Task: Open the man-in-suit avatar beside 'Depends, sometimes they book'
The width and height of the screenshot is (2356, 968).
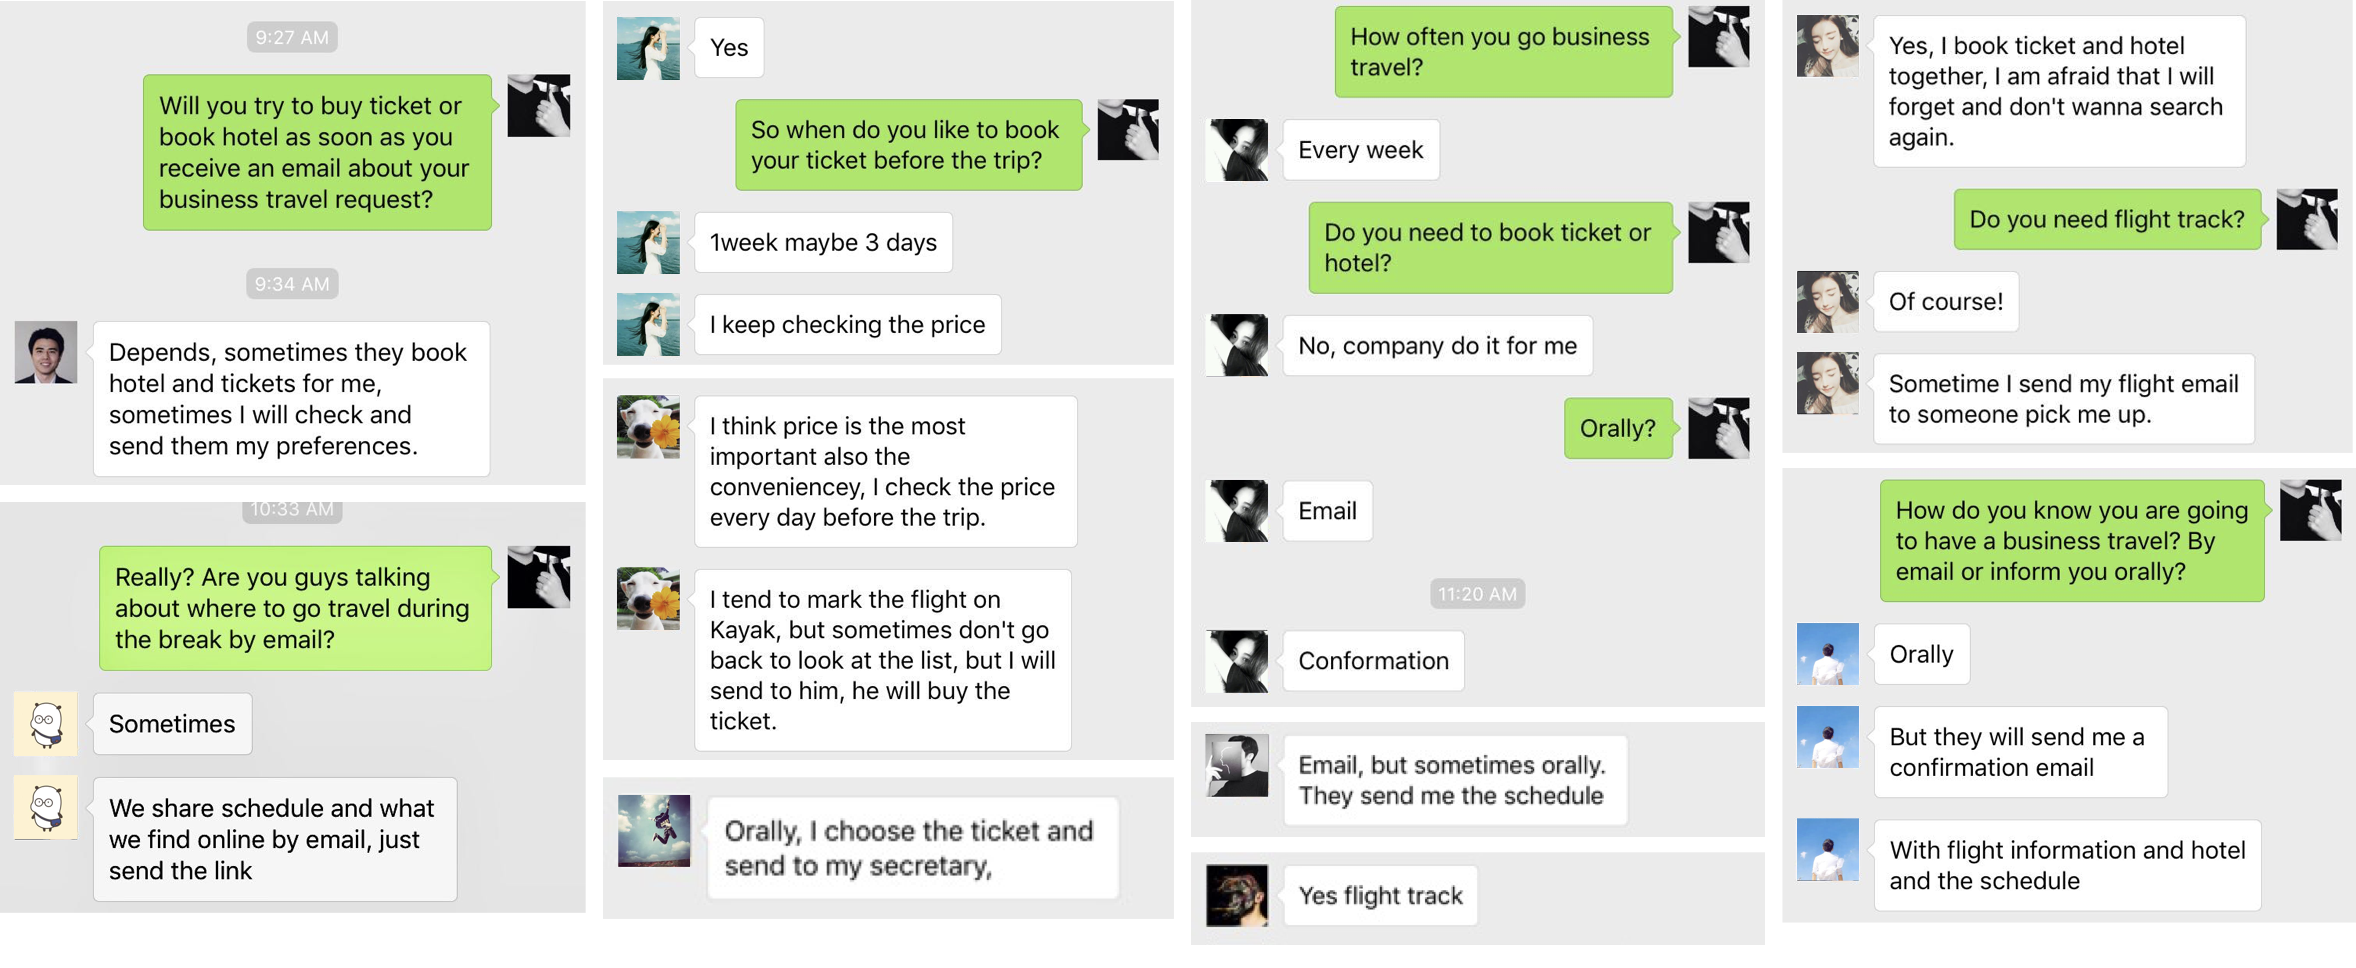Action: 46,352
